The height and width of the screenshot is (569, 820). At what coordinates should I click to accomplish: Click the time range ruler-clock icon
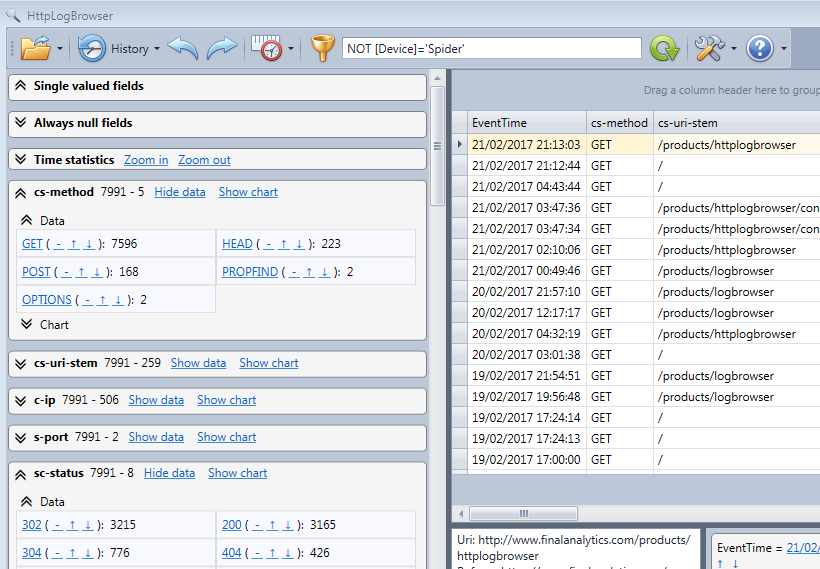tap(266, 48)
